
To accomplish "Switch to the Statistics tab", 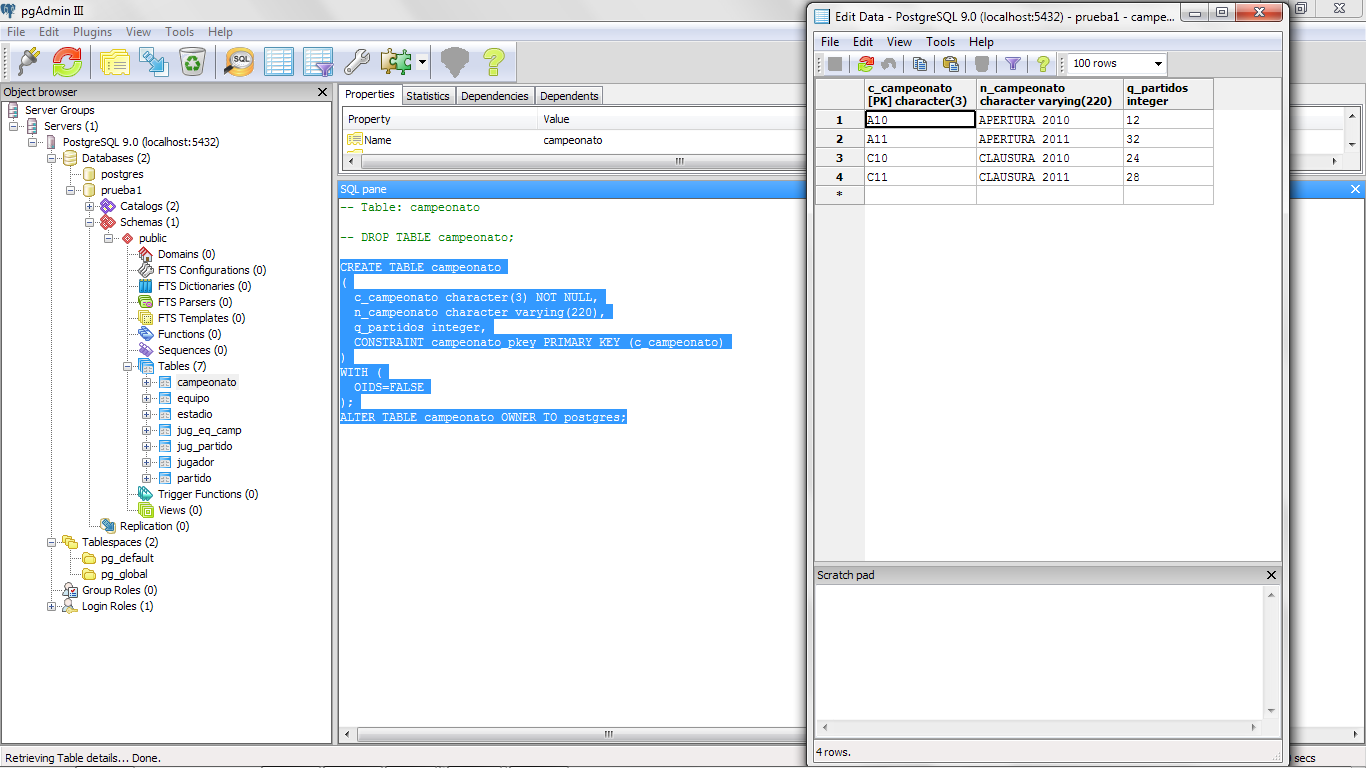I will (428, 95).
